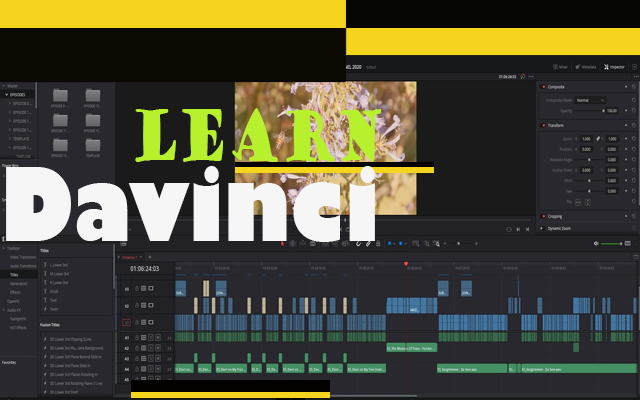Toggle the Composite section enable switch
Viewport: 640px width, 400px height.
543,87
